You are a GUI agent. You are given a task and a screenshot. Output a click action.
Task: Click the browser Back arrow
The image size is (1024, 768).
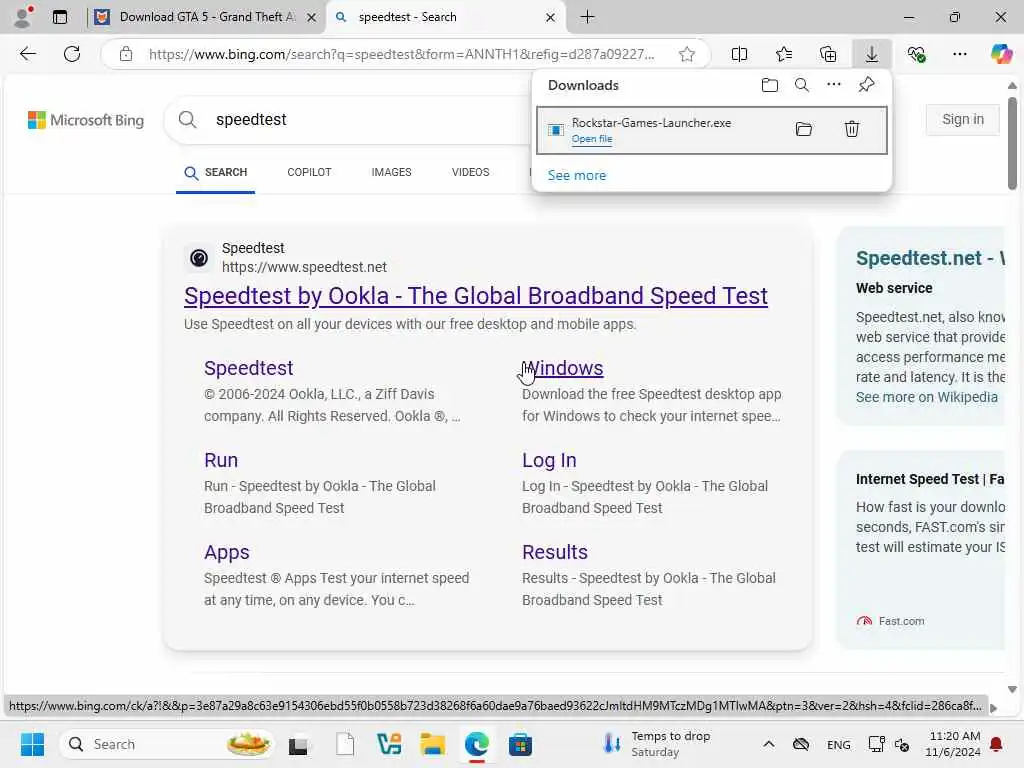point(27,54)
